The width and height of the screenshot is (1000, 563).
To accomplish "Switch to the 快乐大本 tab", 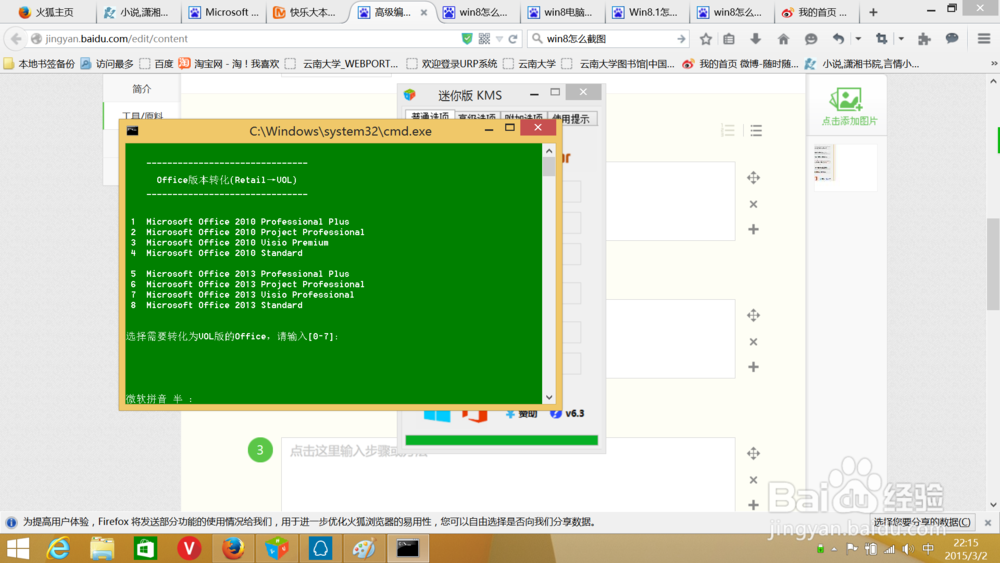I will click(308, 12).
